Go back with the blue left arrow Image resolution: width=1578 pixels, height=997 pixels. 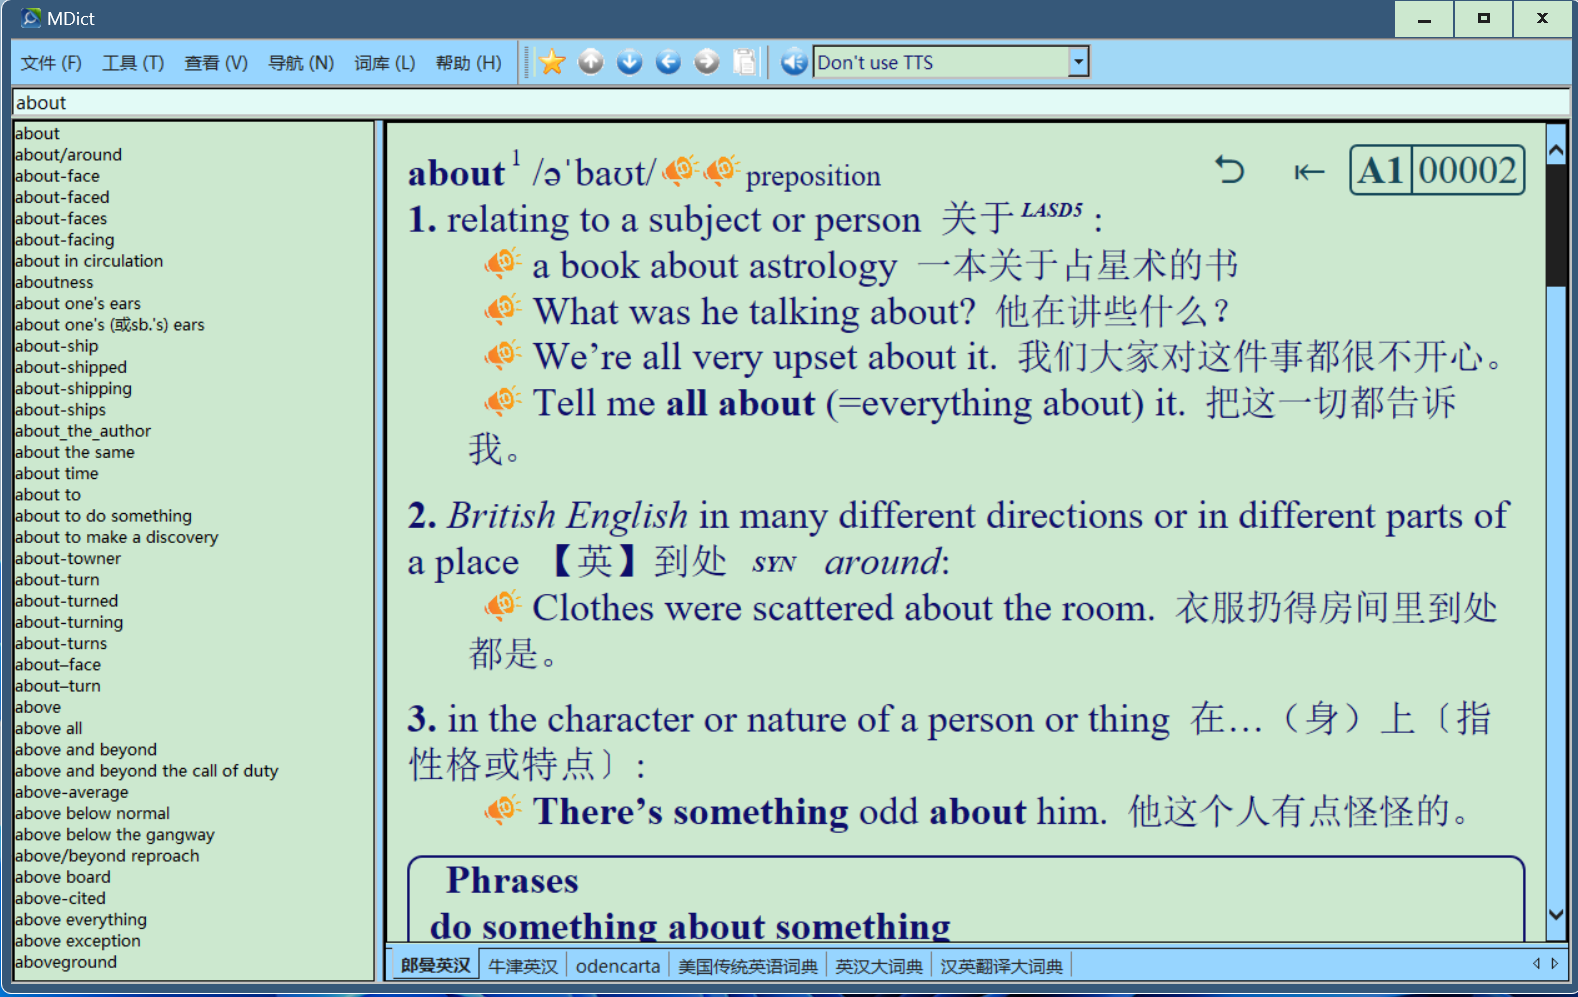click(668, 63)
